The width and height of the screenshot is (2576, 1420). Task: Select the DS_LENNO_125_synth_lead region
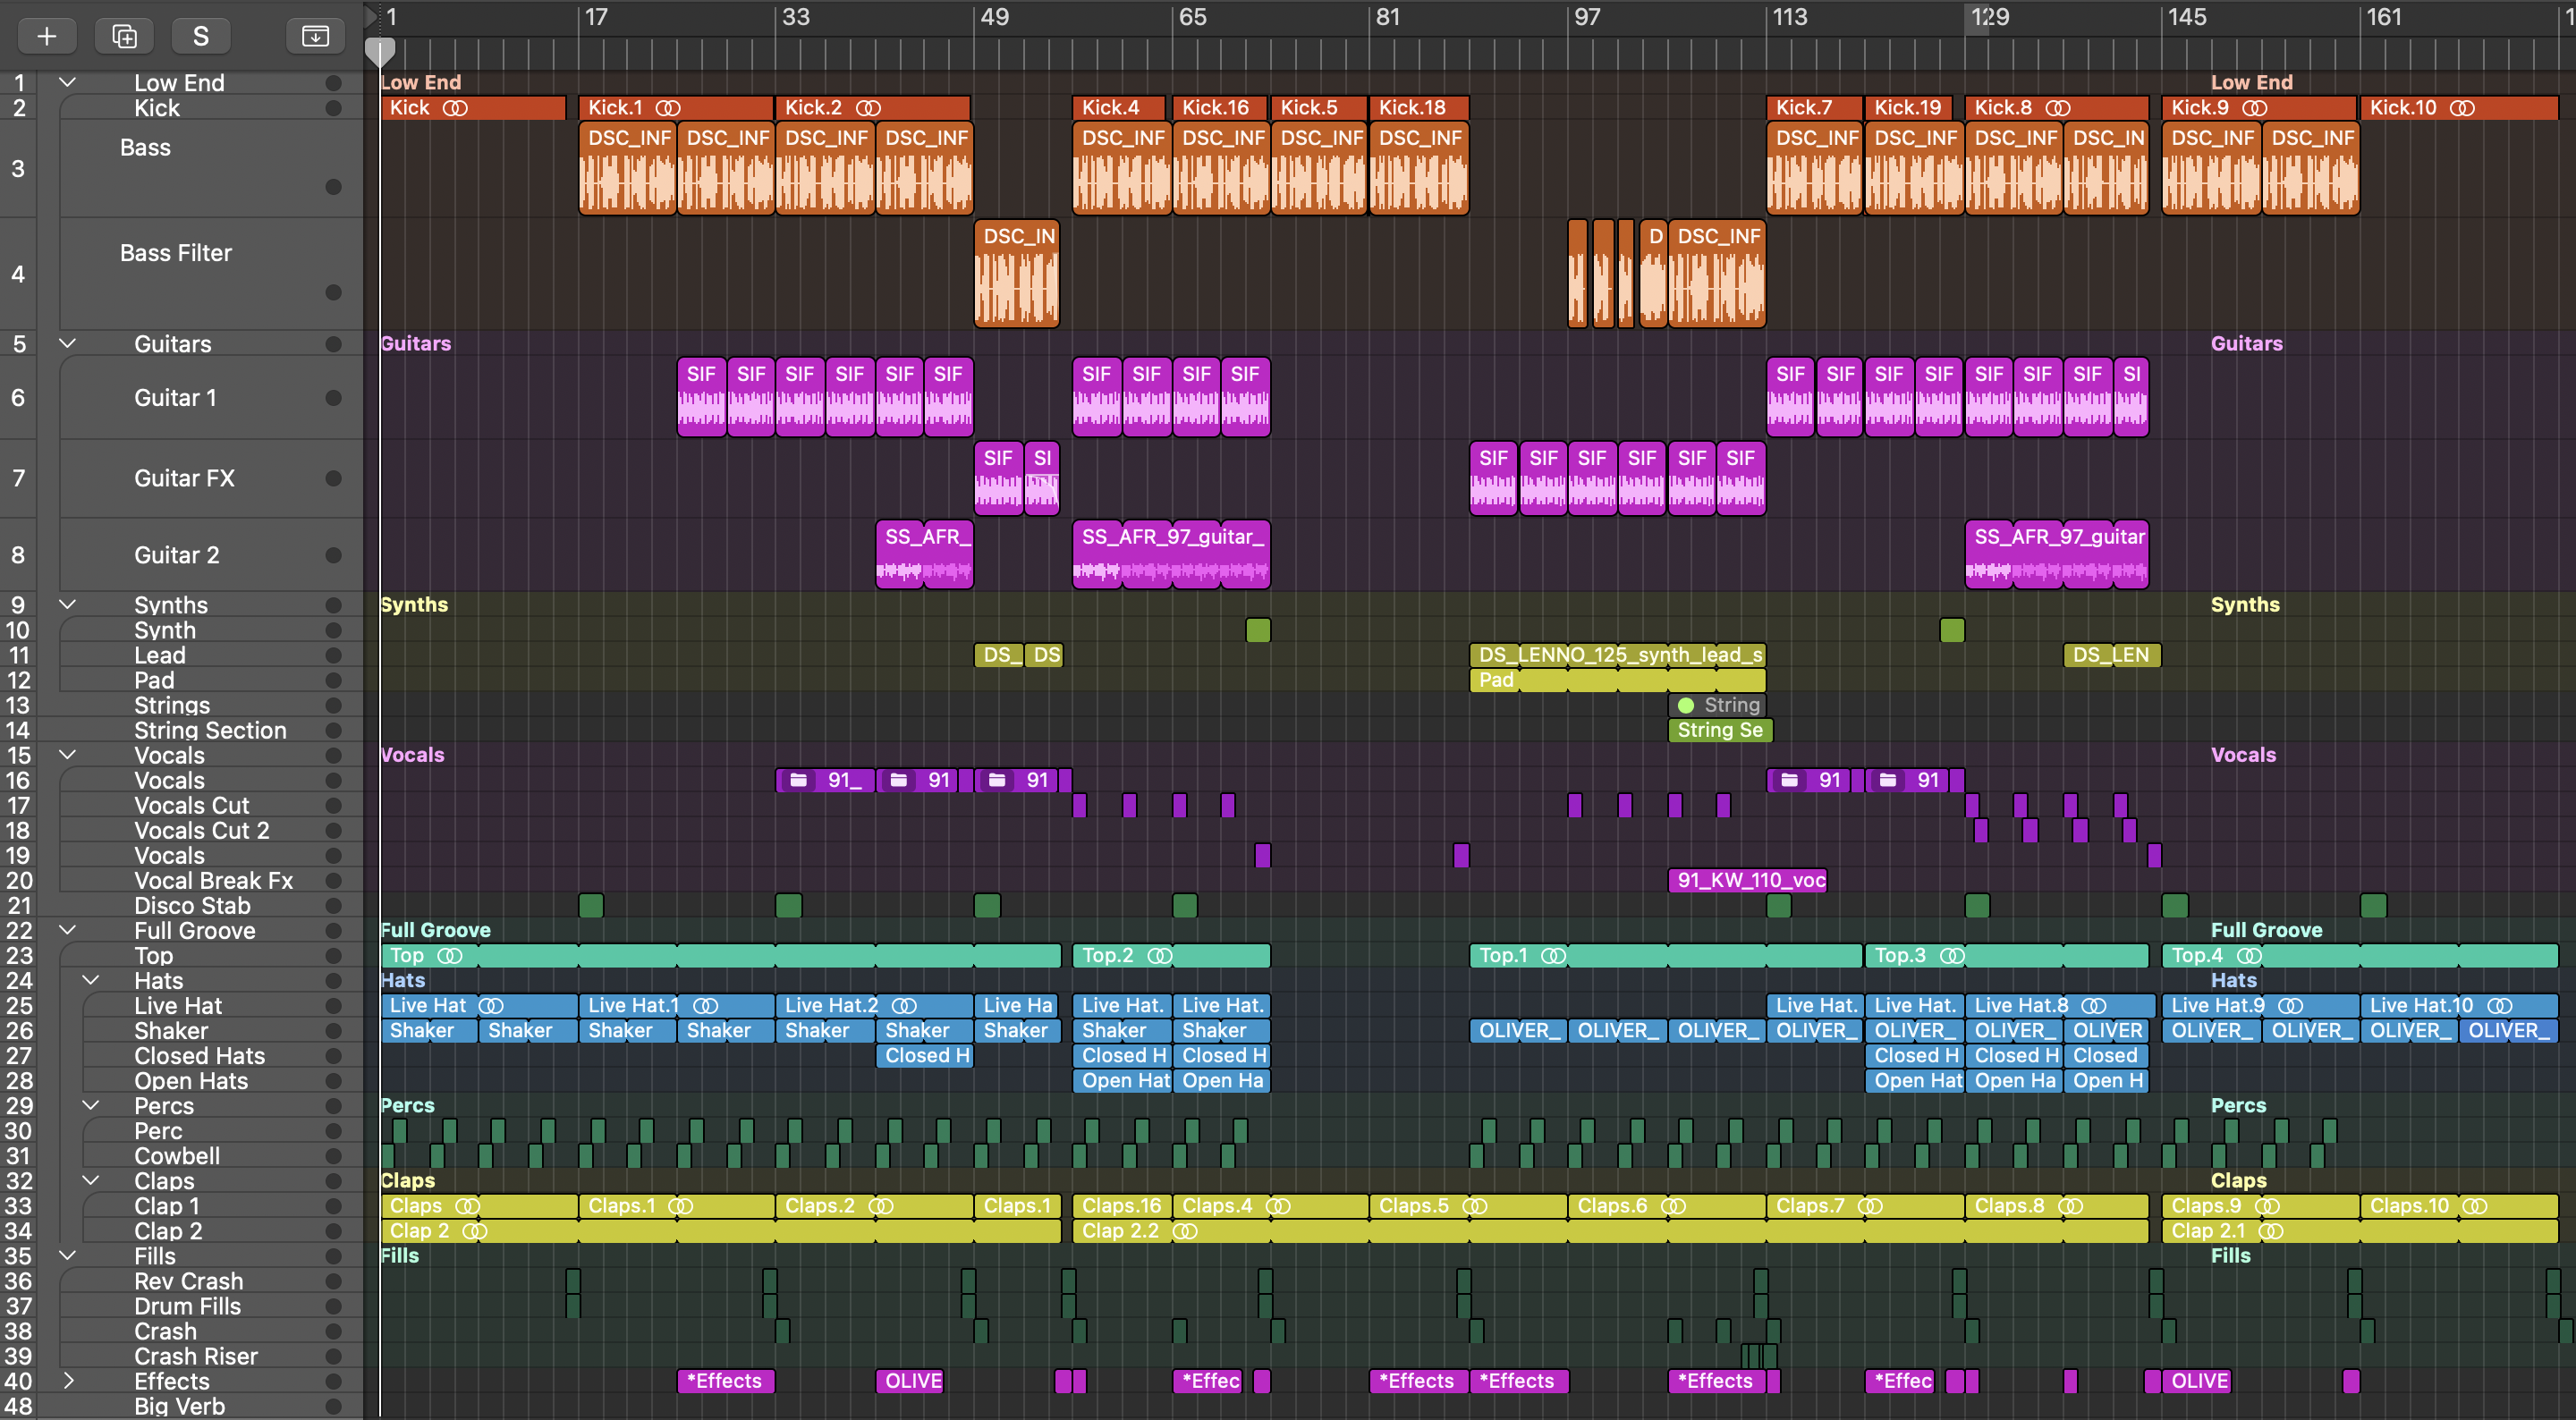coord(1617,656)
